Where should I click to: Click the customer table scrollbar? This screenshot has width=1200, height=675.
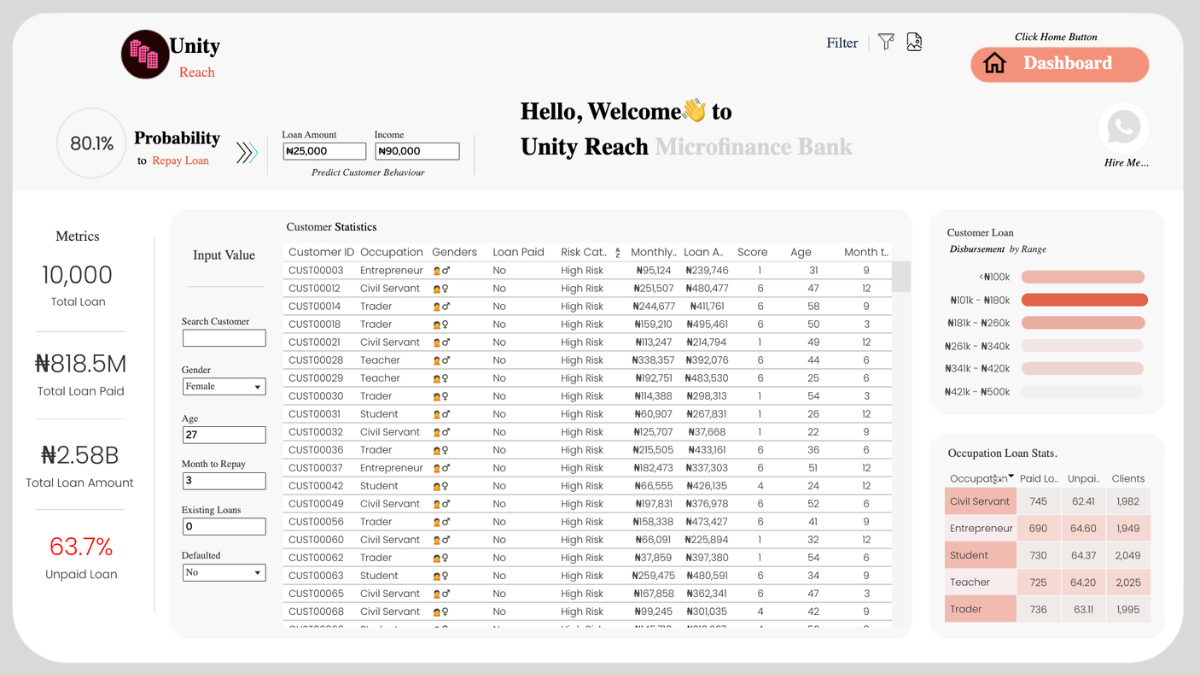903,277
